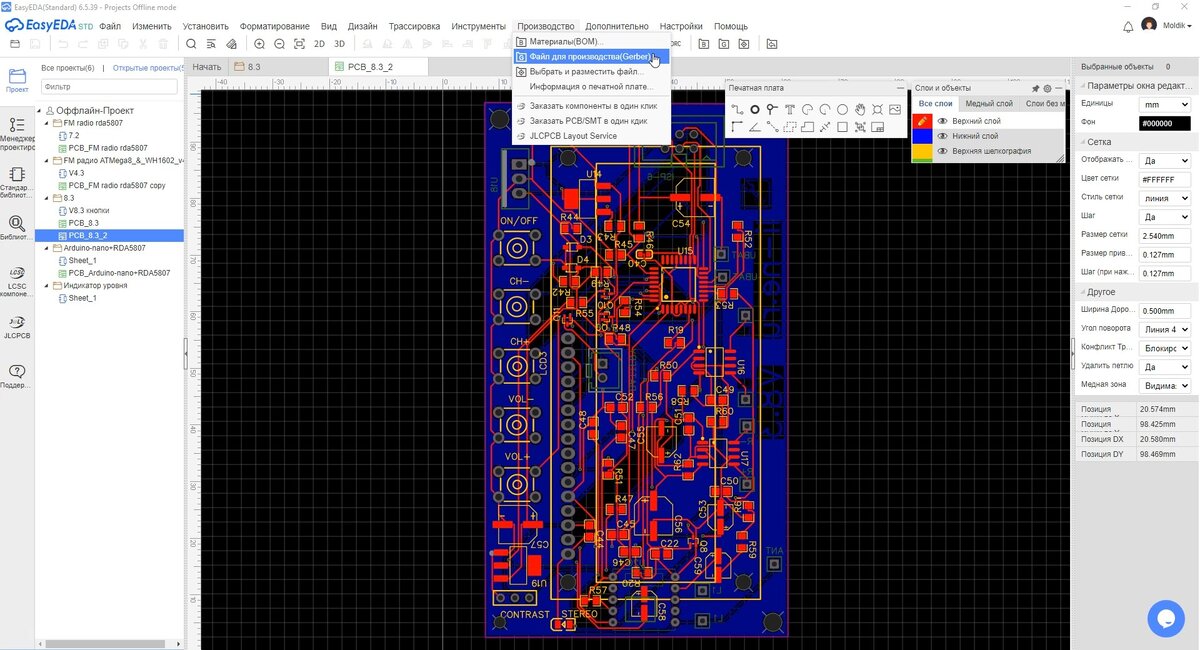
Task: Click the Фильтр project filter field
Action: [x=109, y=87]
